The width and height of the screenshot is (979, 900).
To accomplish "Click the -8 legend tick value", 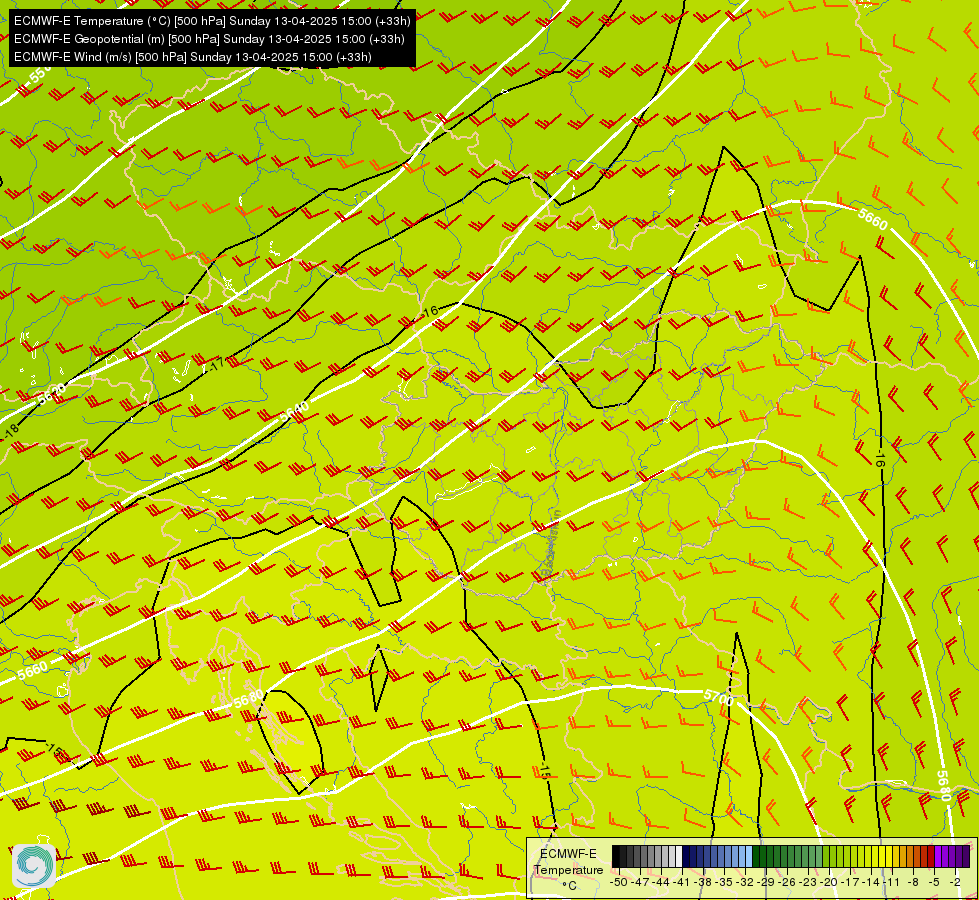I will (x=914, y=882).
